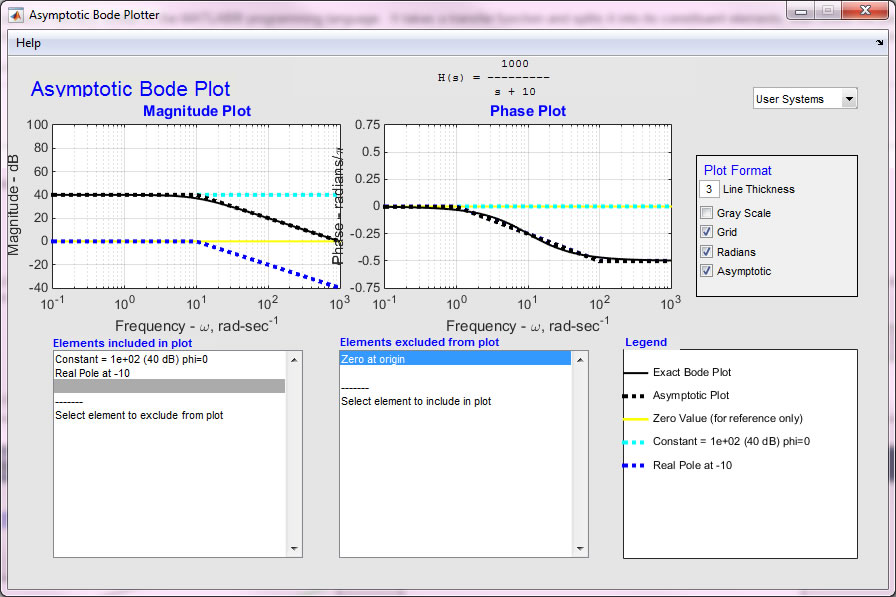The width and height of the screenshot is (896, 597).
Task: Click inside the Line Thickness input field
Action: (x=709, y=188)
